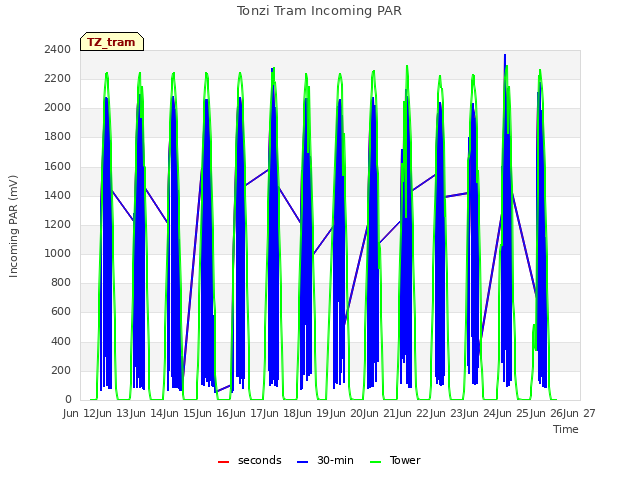This screenshot has width=640, height=480.
Task: Click the green Tower legend swatch
Action: click(375, 462)
